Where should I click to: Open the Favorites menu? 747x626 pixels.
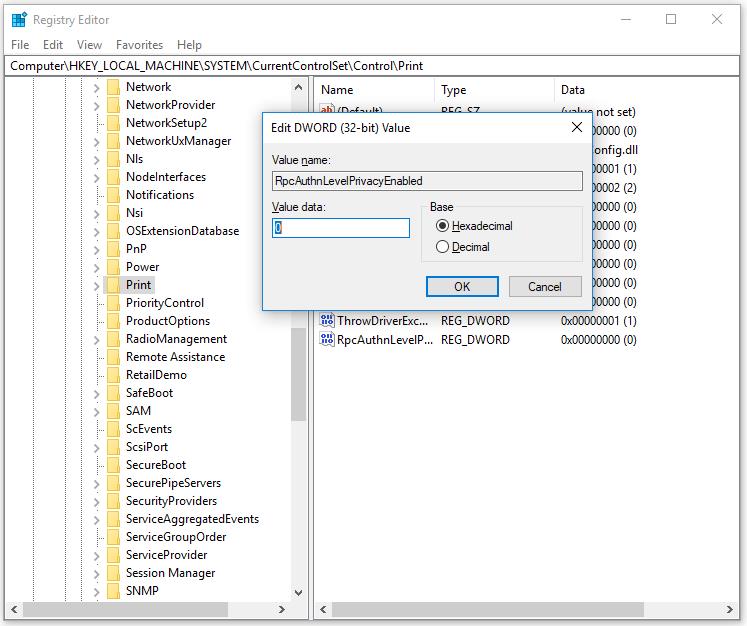pyautogui.click(x=139, y=45)
